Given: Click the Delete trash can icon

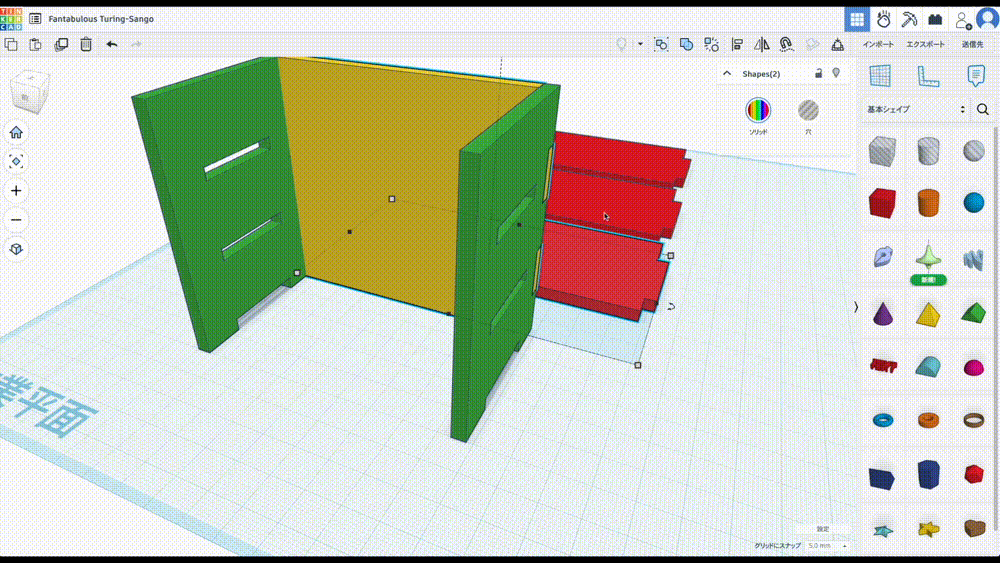Looking at the screenshot, I should [x=87, y=44].
